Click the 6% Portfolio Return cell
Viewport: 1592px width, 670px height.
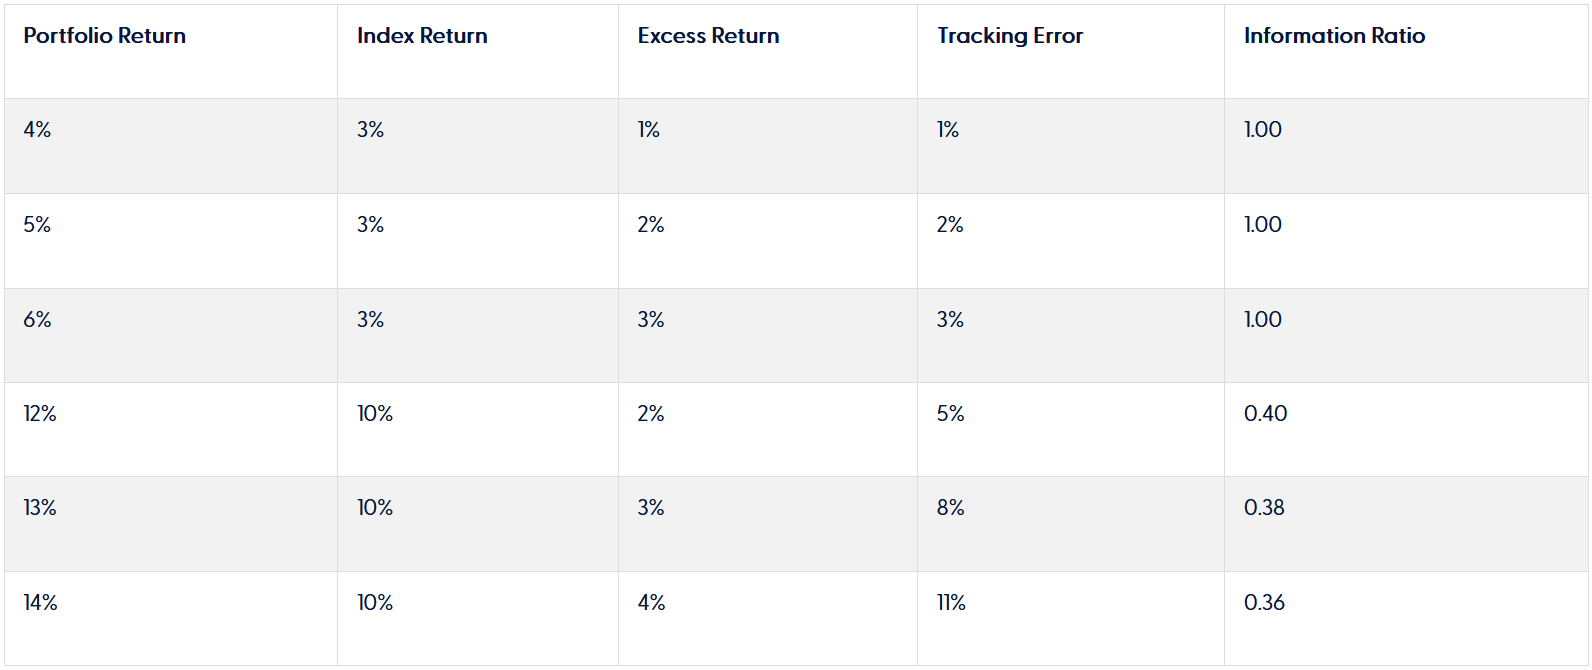(38, 320)
